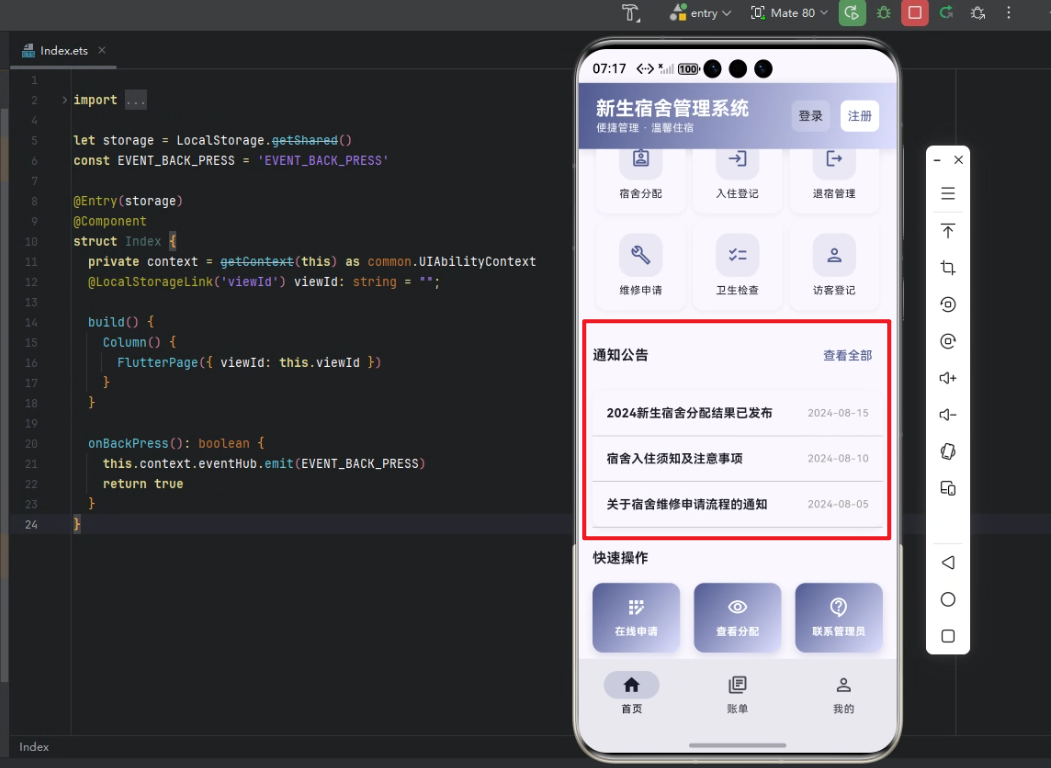The image size is (1051, 768).
Task: Select the 我的 profile bottom tab
Action: coord(843,694)
